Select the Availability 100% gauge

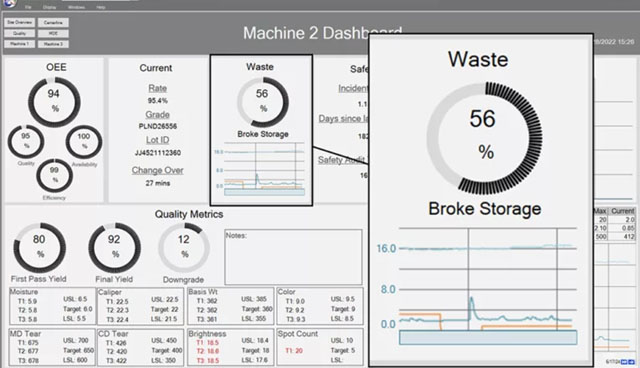[x=84, y=141]
